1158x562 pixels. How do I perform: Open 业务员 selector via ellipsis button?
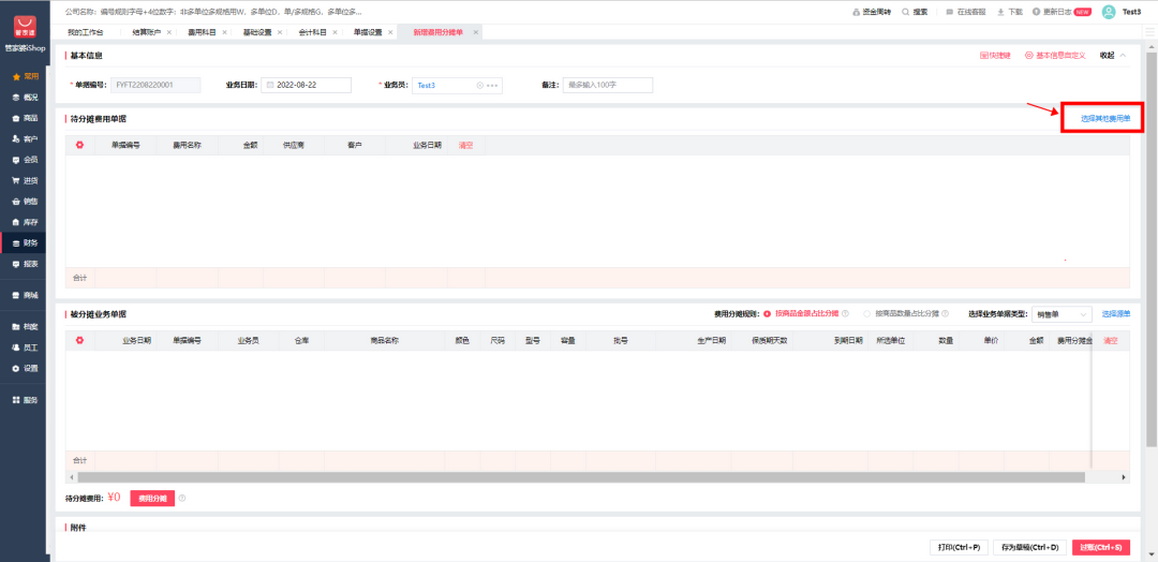click(492, 86)
